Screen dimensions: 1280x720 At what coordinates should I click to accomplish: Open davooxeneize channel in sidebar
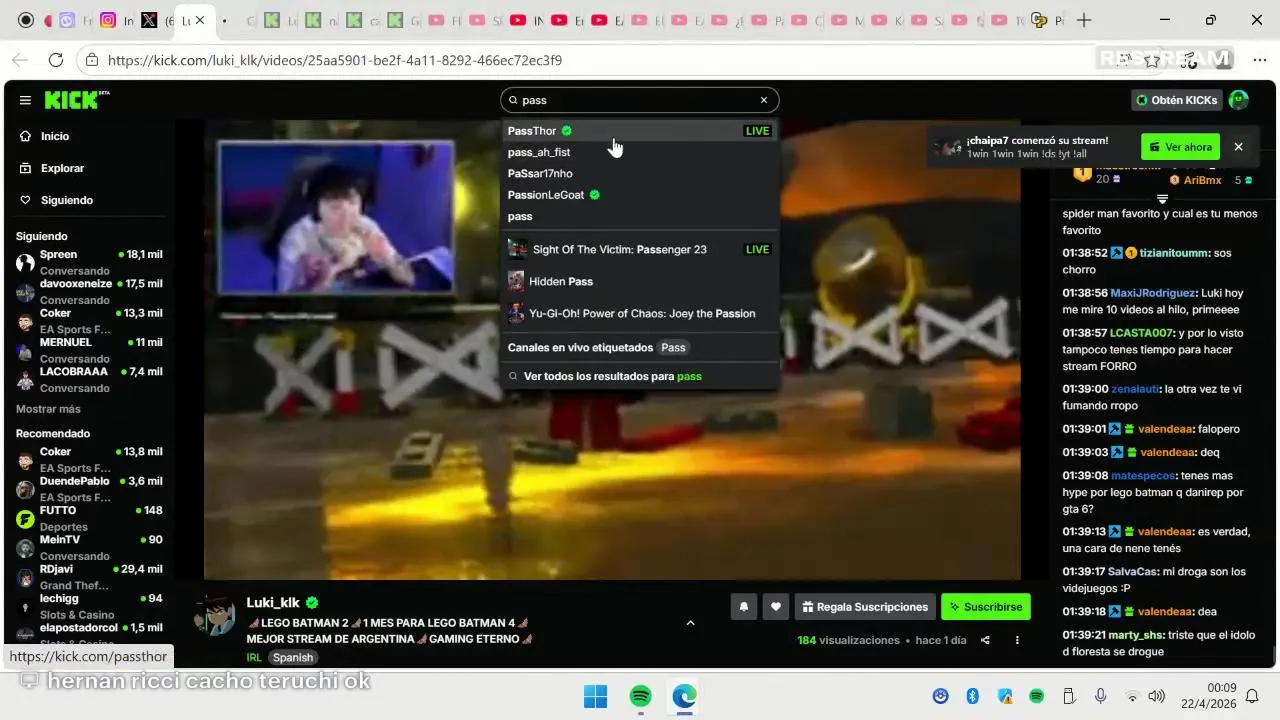[88, 291]
